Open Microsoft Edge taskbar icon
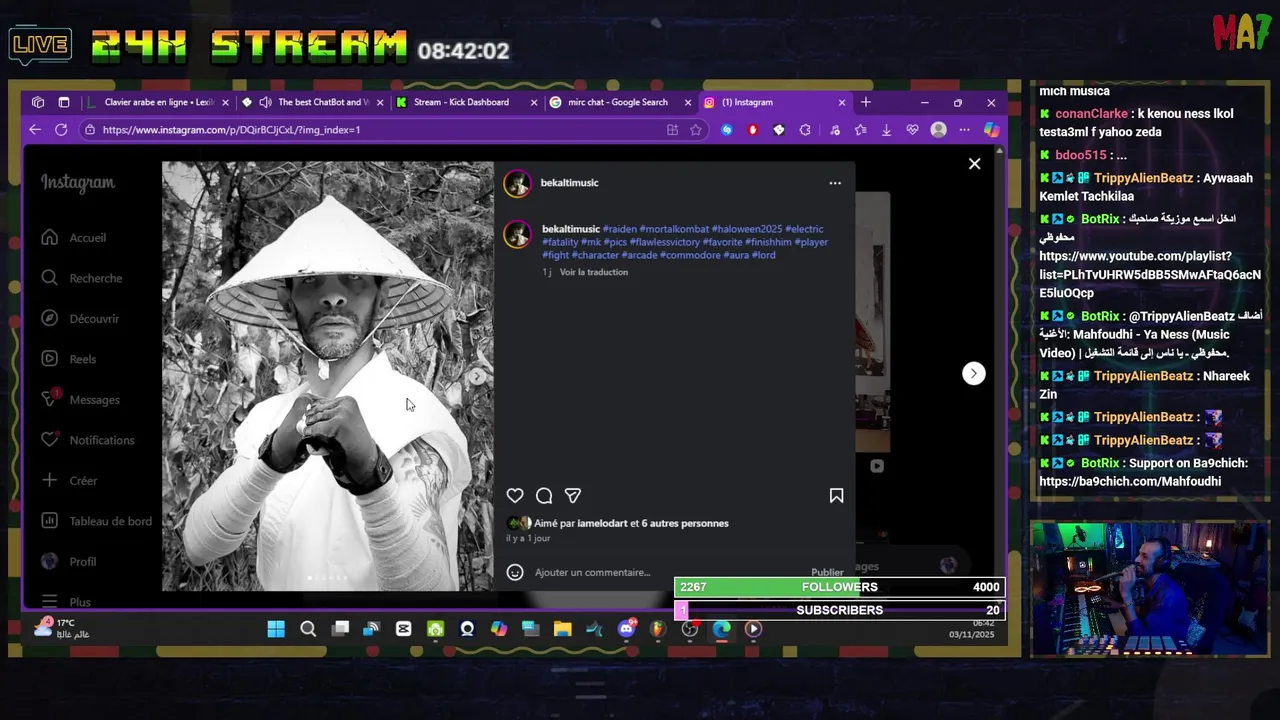Image resolution: width=1280 pixels, height=720 pixels. point(721,629)
